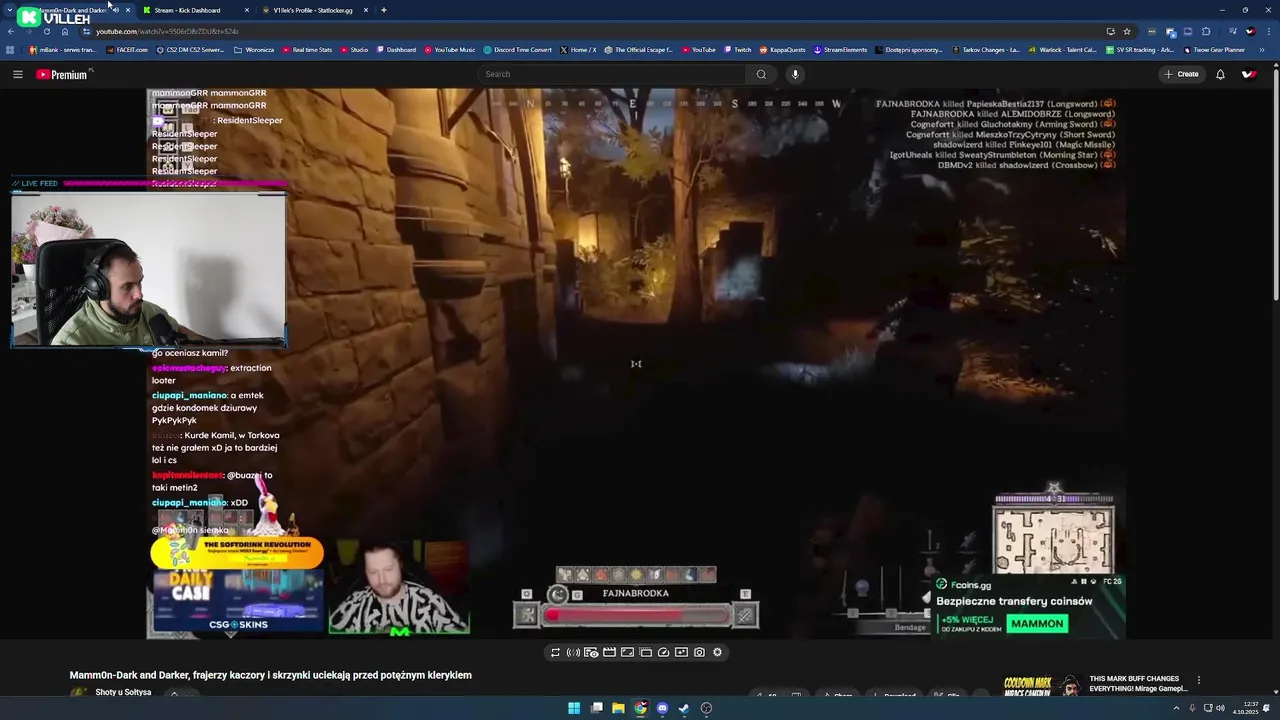Click the playback speed gauge icon
This screenshot has width=1280, height=720.
click(663, 652)
